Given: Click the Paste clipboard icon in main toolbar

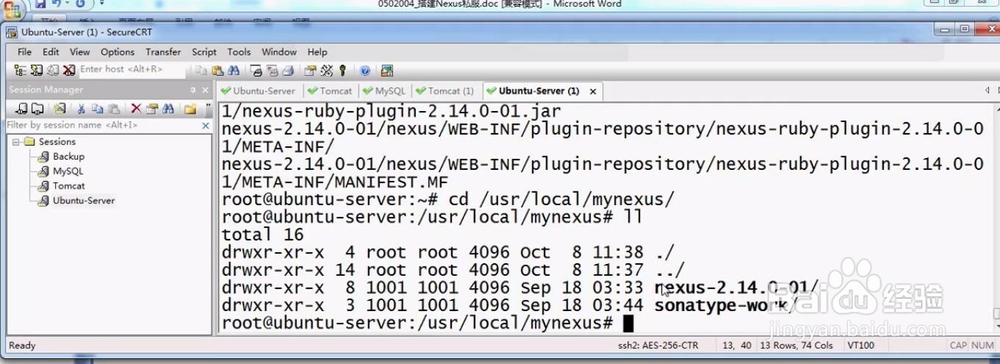Looking at the screenshot, I should coord(217,70).
